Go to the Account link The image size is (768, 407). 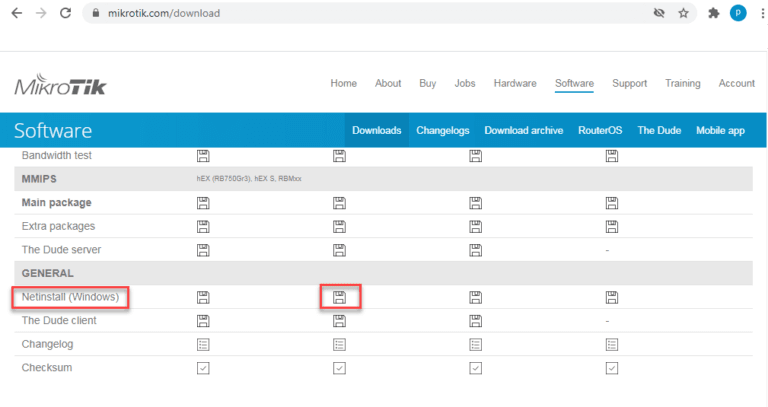click(736, 84)
